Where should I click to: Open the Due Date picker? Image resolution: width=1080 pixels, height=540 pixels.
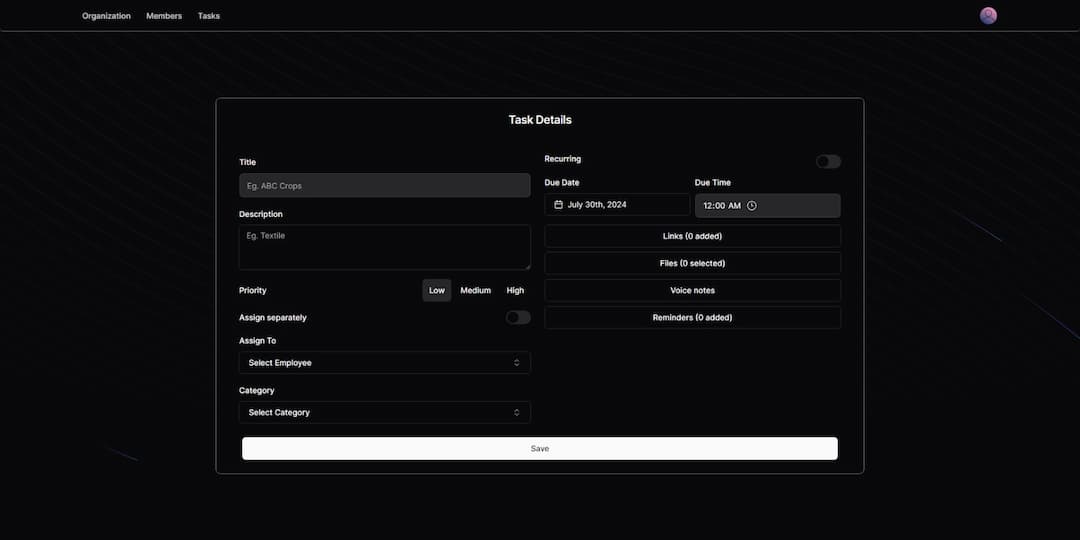click(x=617, y=205)
